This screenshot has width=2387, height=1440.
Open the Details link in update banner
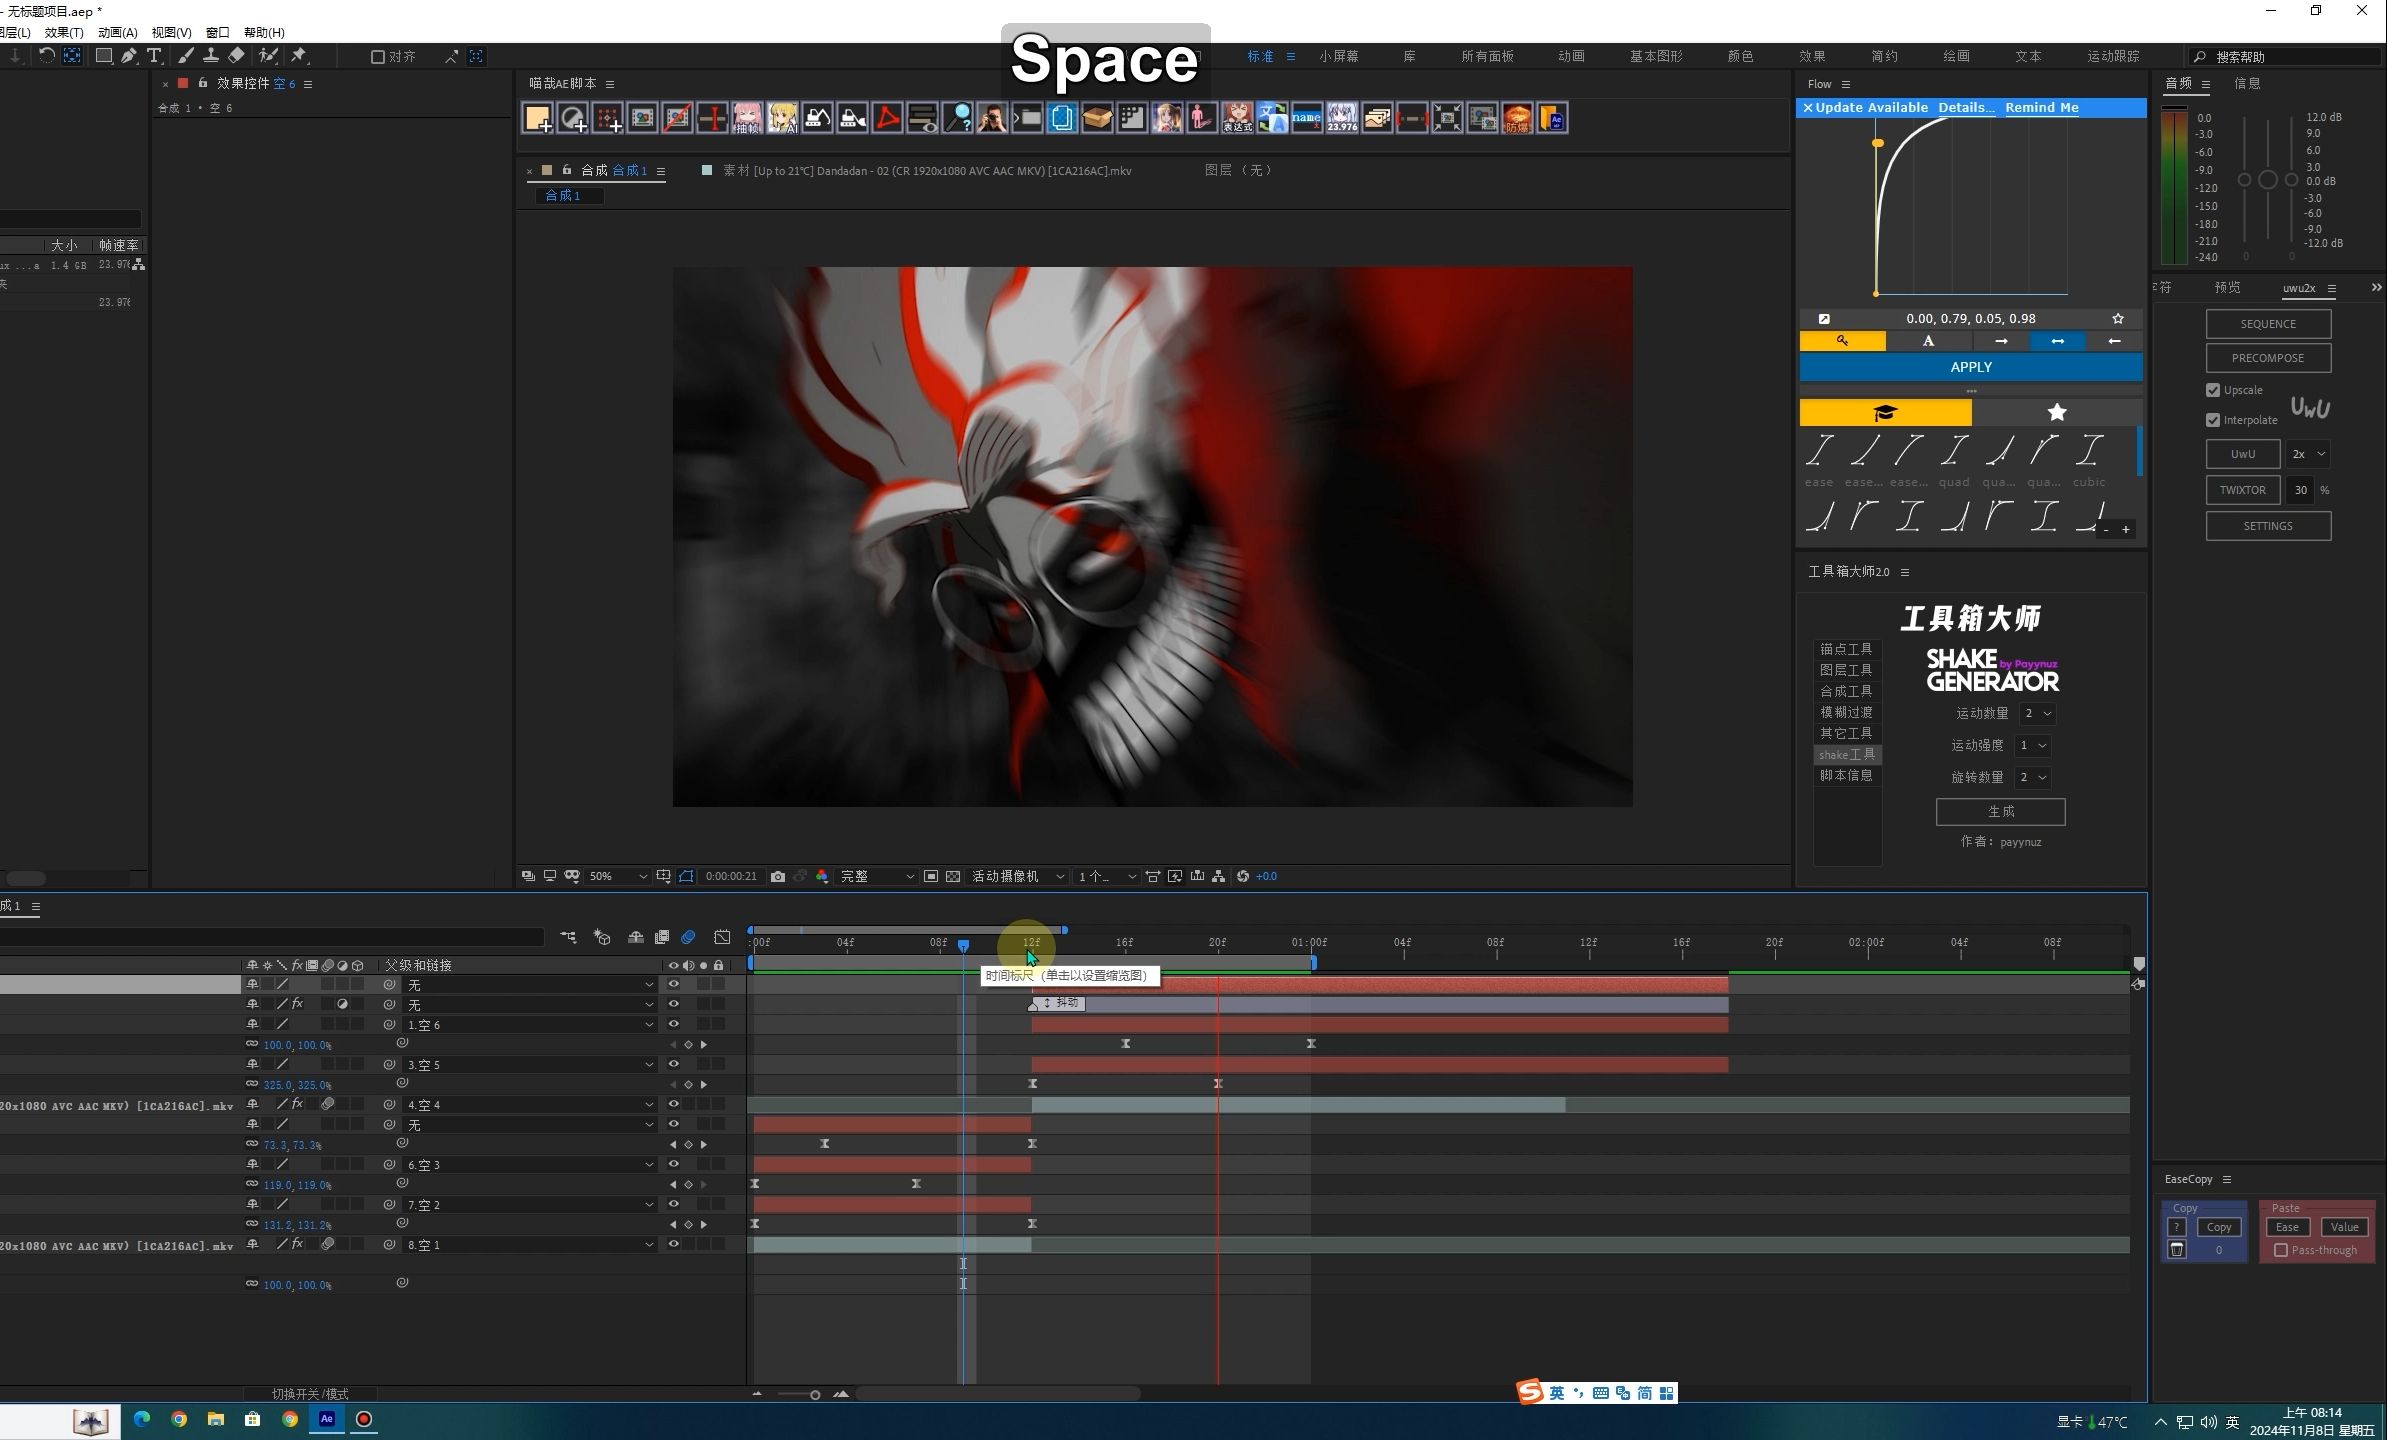tap(1965, 107)
